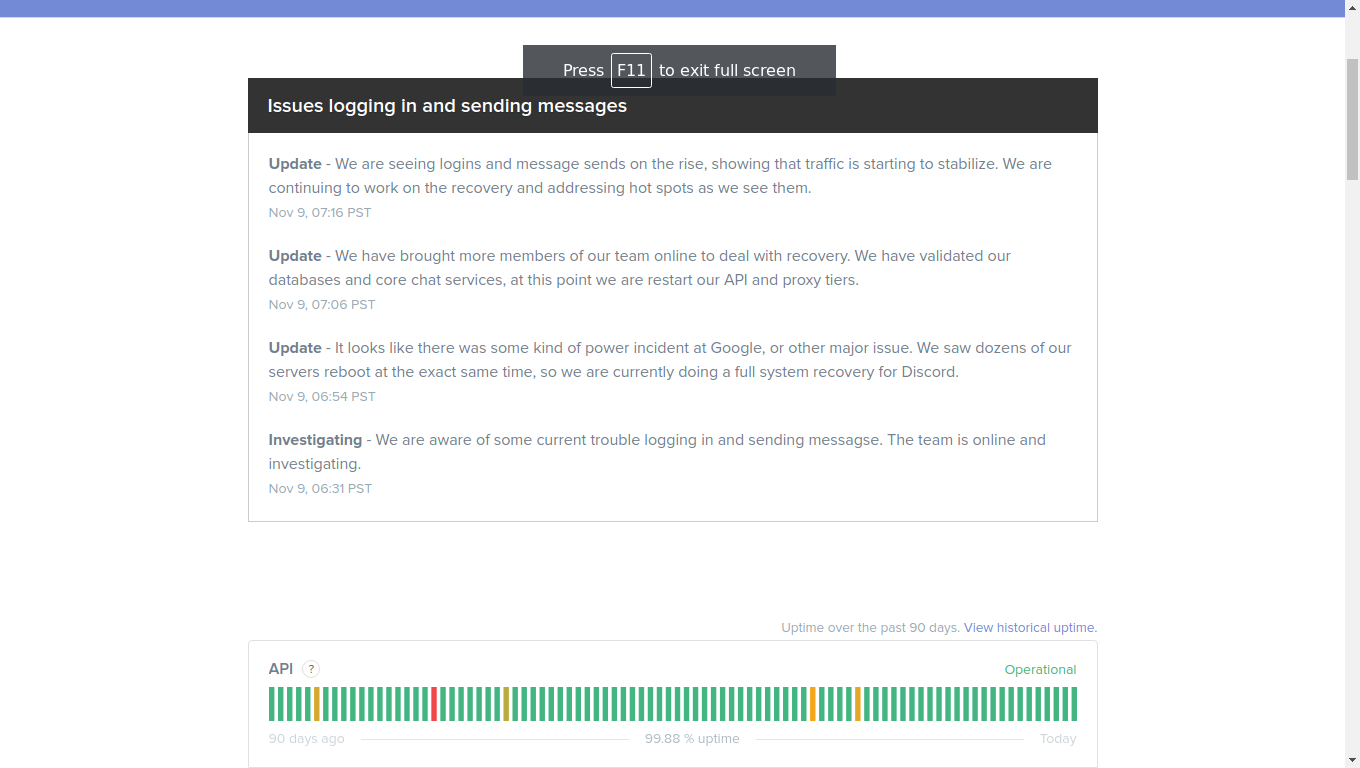The width and height of the screenshot is (1360, 768).
Task: Click the 'Nov 9, 06:31 PST' timestamp
Action: [x=320, y=489]
